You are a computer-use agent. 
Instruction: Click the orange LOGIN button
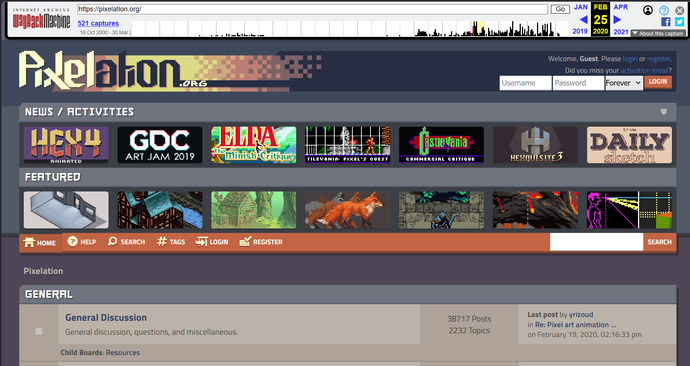click(x=658, y=82)
